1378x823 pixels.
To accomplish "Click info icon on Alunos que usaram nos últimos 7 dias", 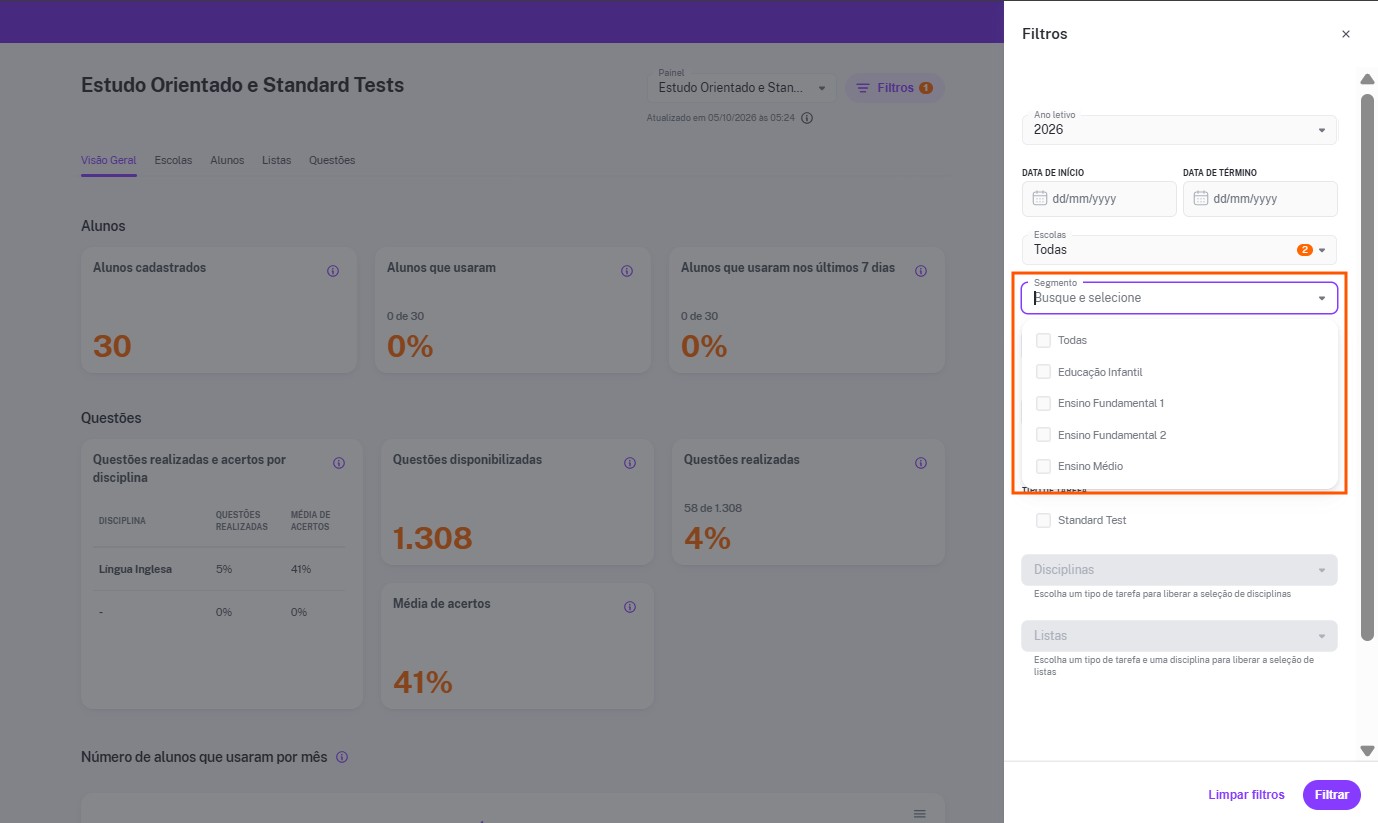I will click(921, 271).
